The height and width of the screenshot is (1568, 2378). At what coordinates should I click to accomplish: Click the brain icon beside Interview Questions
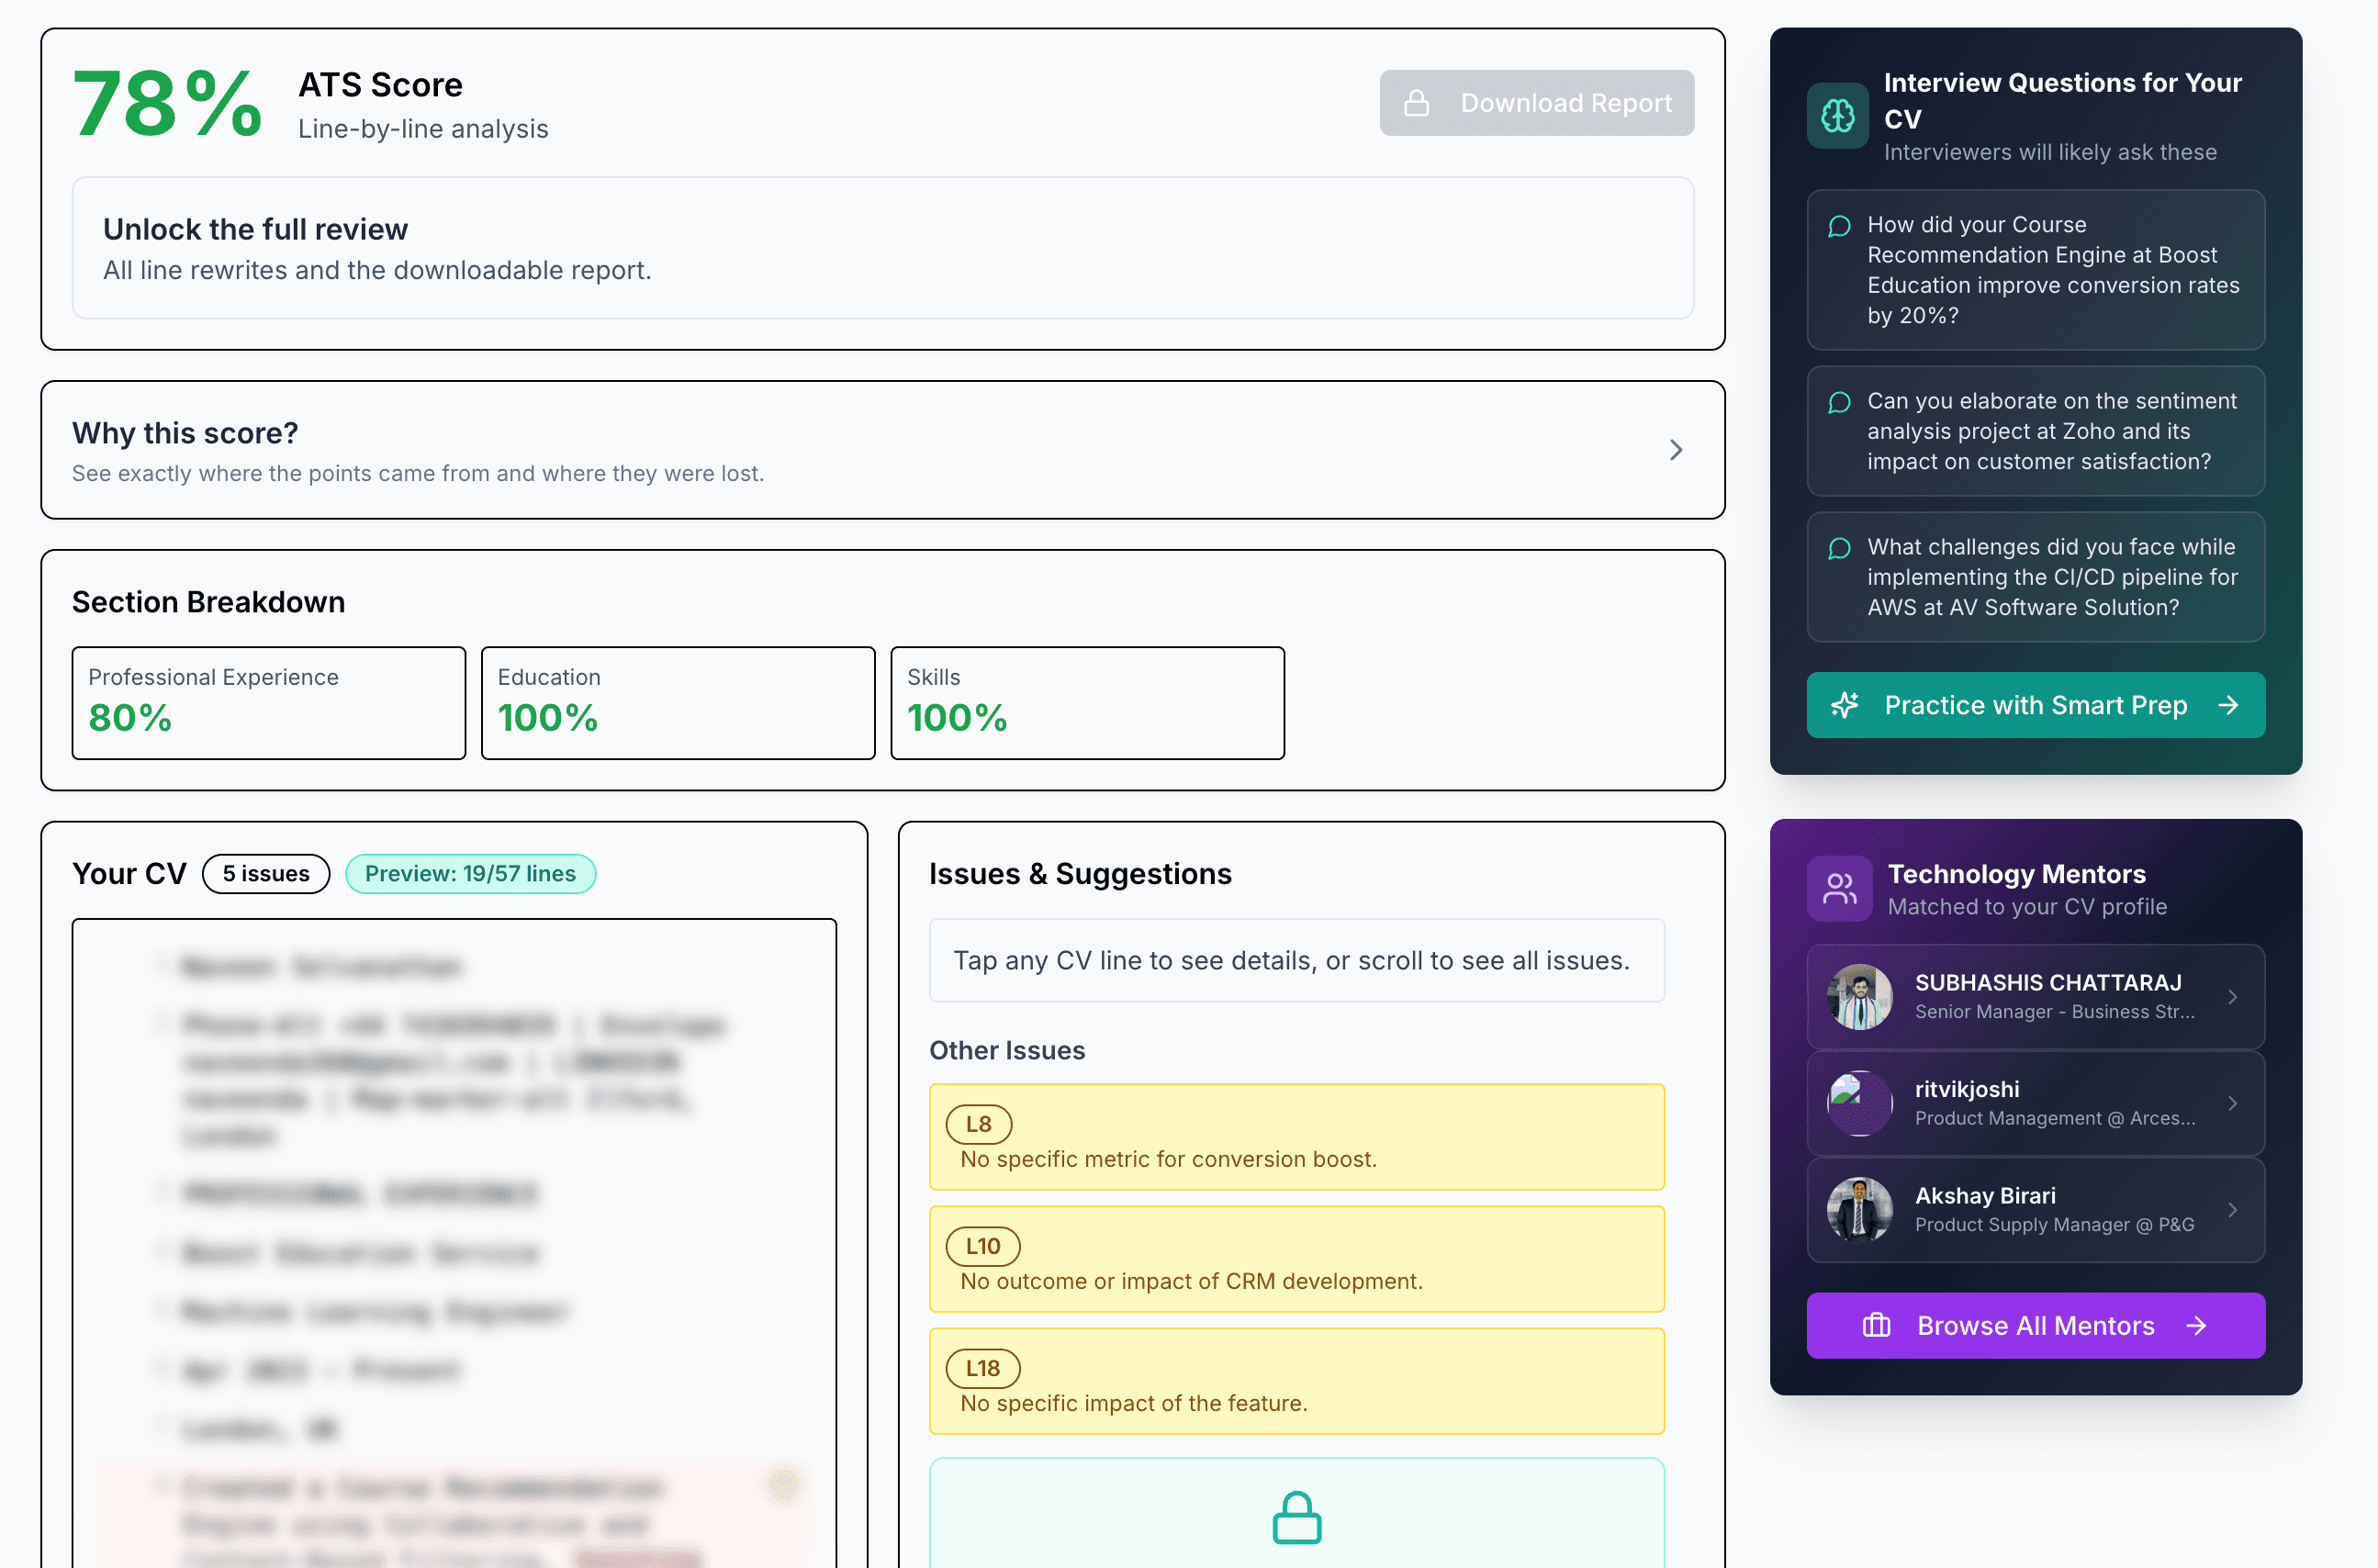coord(1837,116)
